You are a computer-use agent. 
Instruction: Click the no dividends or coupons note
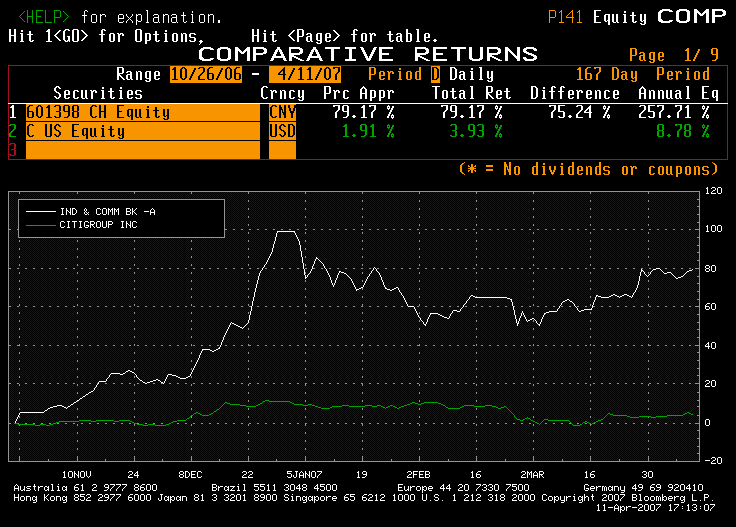pyautogui.click(x=589, y=169)
